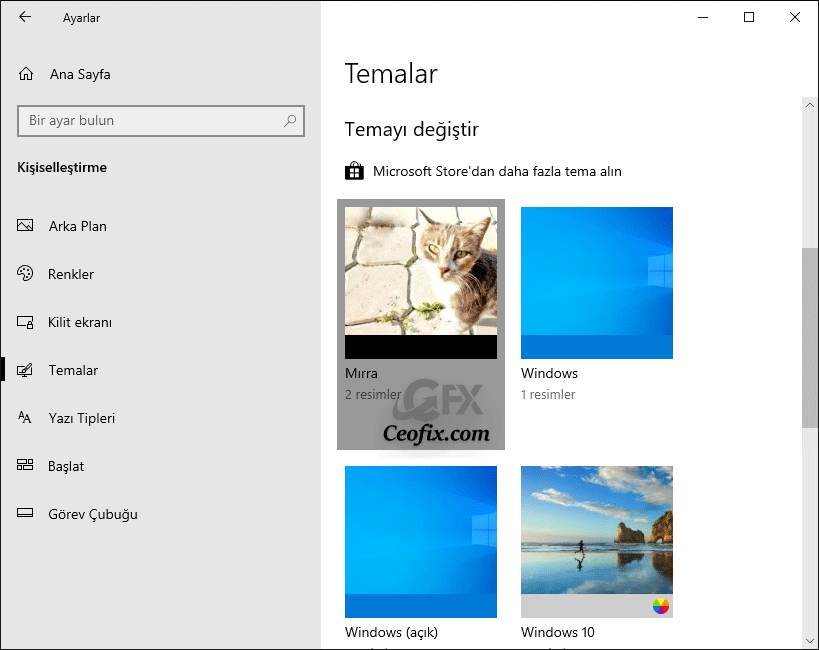Apply the Windows theme thumbnail
The width and height of the screenshot is (819, 650).
coord(597,283)
